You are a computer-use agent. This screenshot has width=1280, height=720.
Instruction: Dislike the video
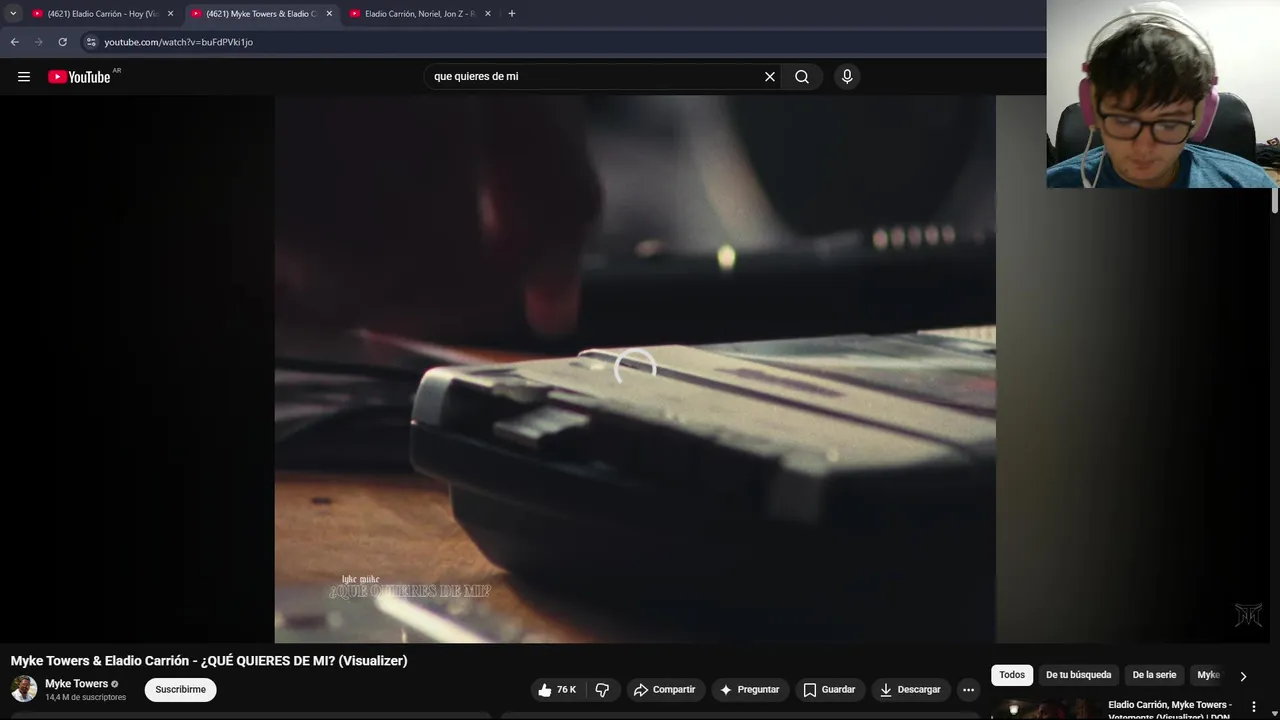(x=602, y=690)
